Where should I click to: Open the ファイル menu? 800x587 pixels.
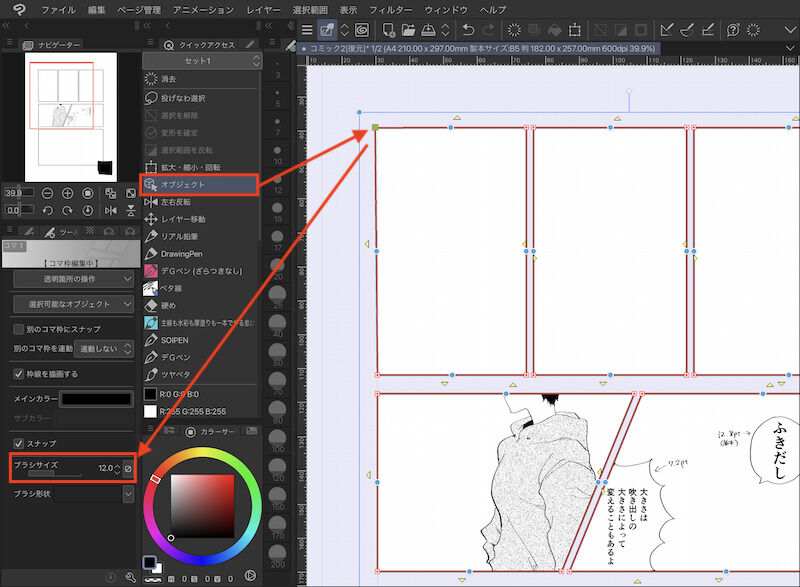(58, 9)
